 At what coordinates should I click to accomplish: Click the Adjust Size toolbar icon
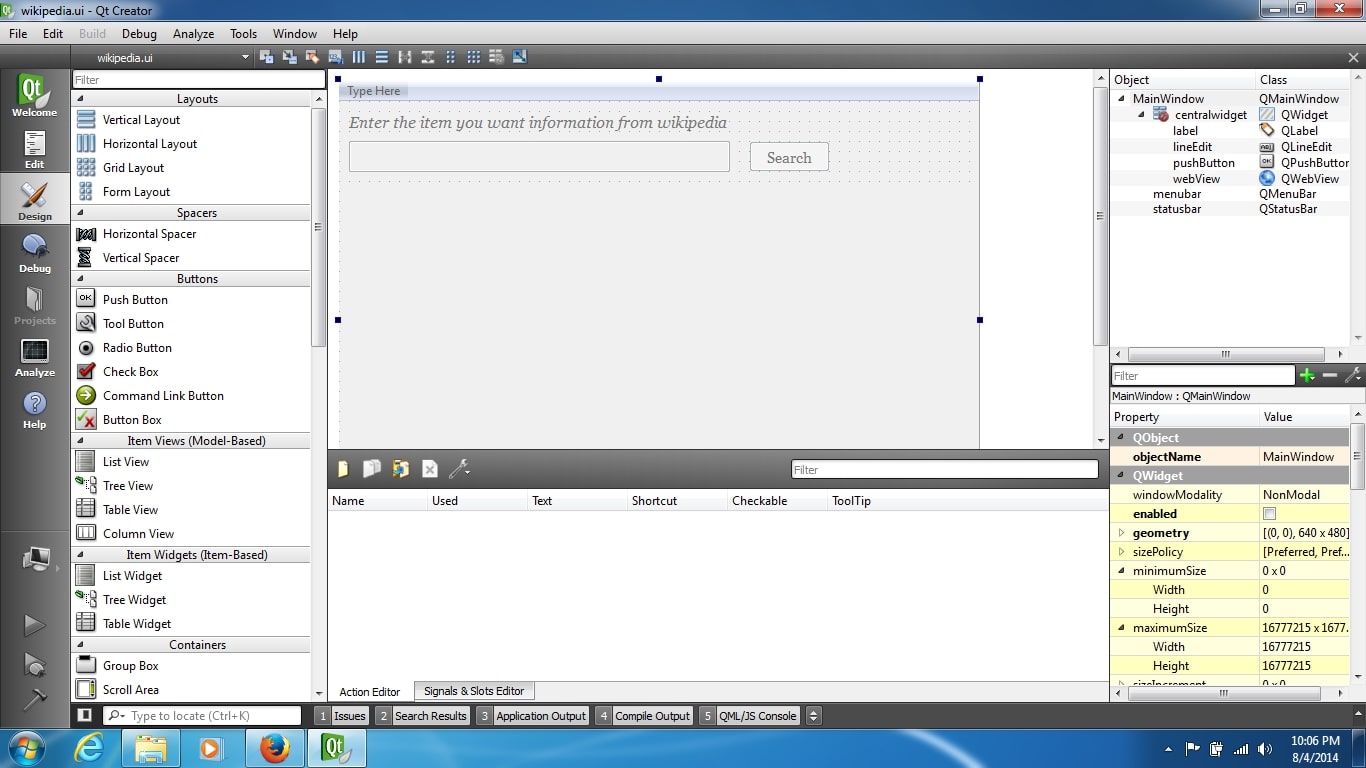[520, 57]
